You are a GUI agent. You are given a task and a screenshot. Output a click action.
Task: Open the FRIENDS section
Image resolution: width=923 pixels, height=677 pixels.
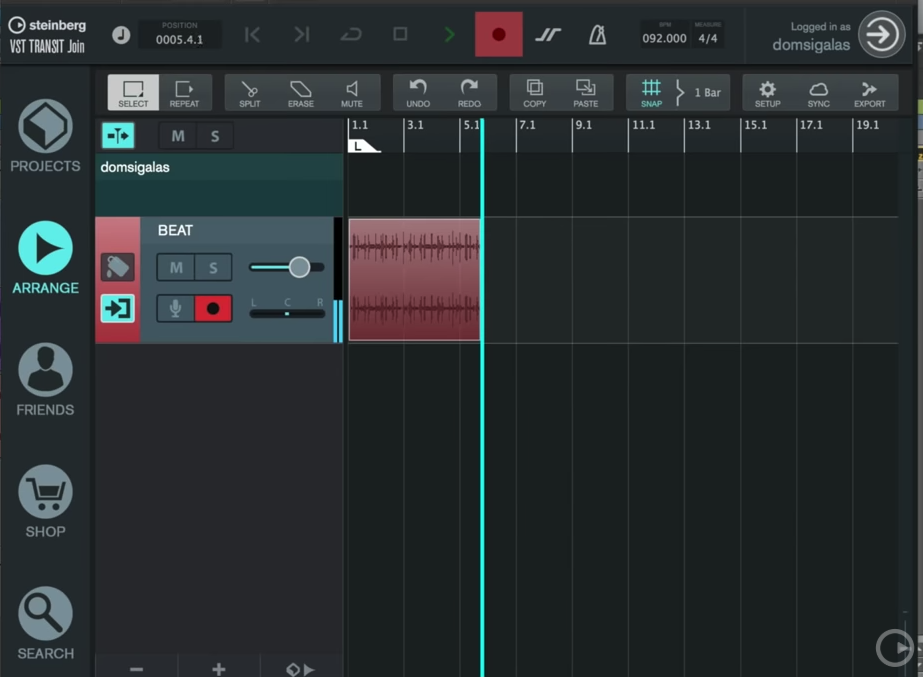tap(45, 380)
